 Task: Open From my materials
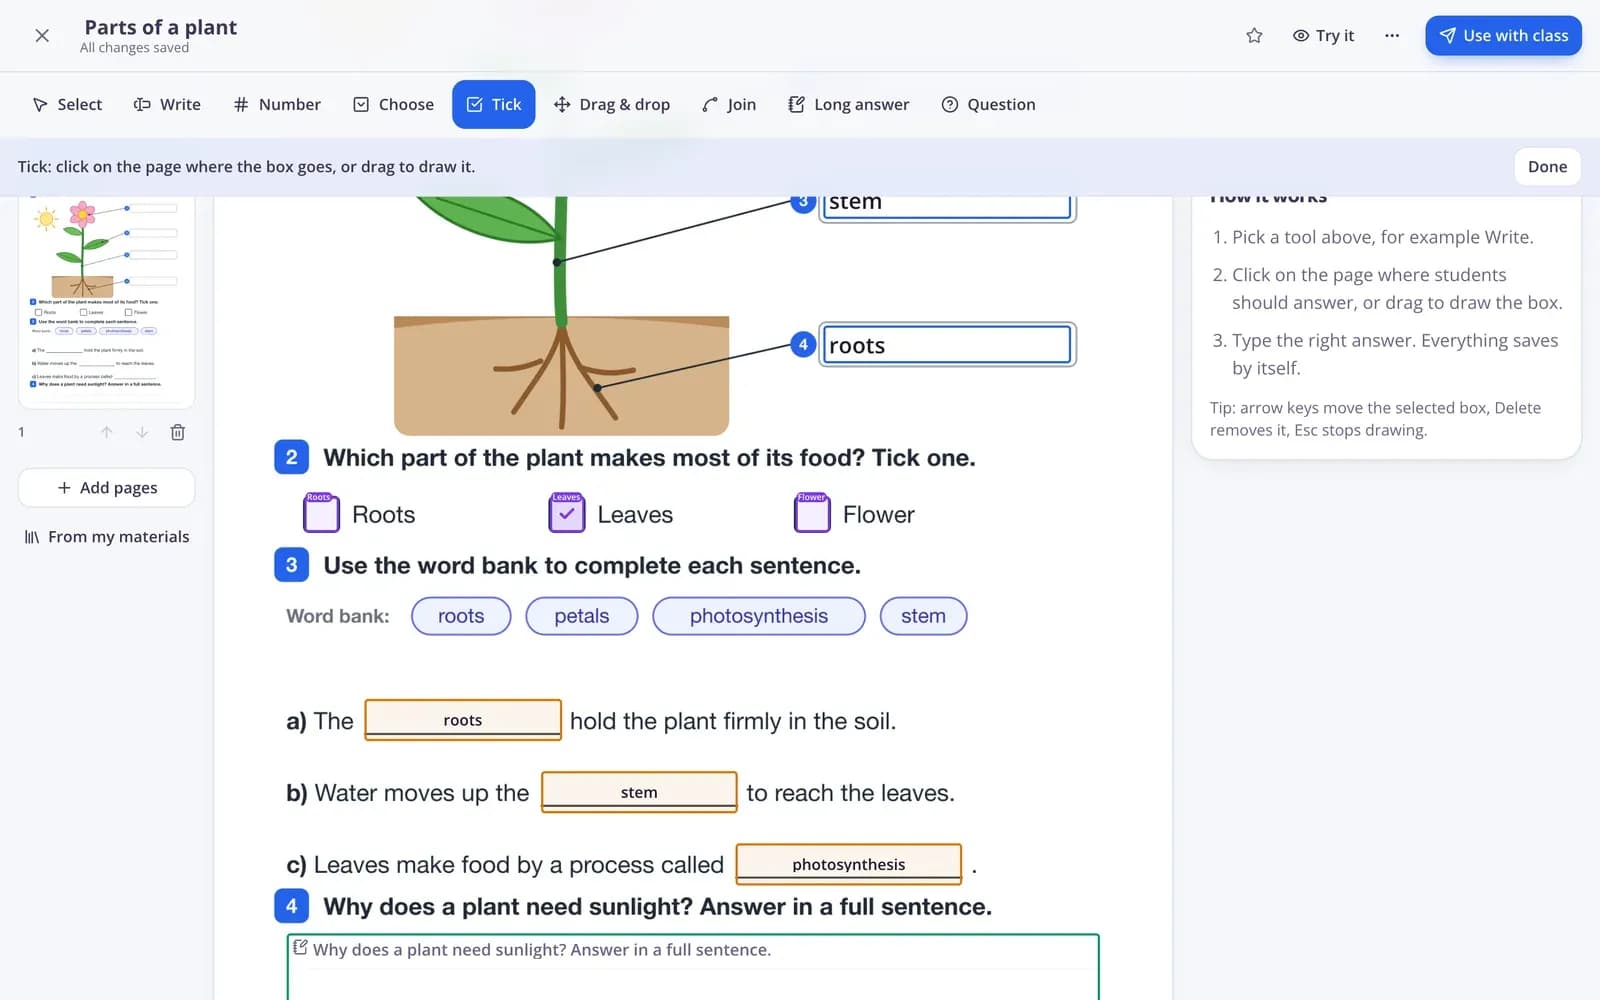click(107, 537)
